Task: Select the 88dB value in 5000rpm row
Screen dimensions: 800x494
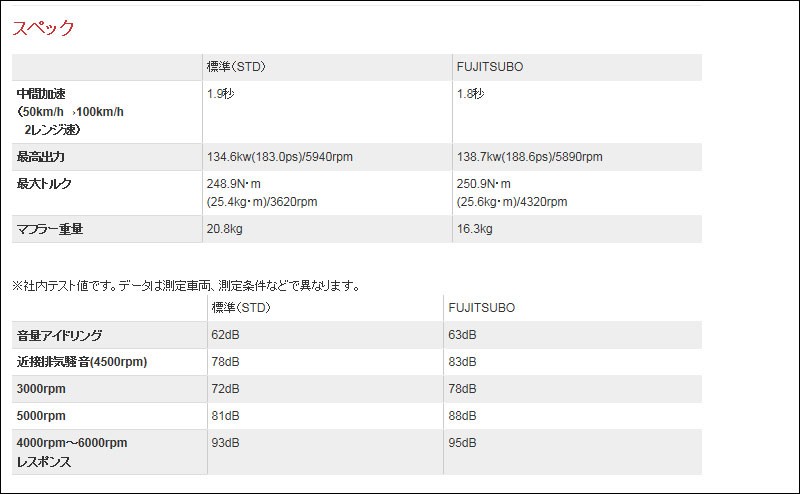Action: pyautogui.click(x=463, y=416)
